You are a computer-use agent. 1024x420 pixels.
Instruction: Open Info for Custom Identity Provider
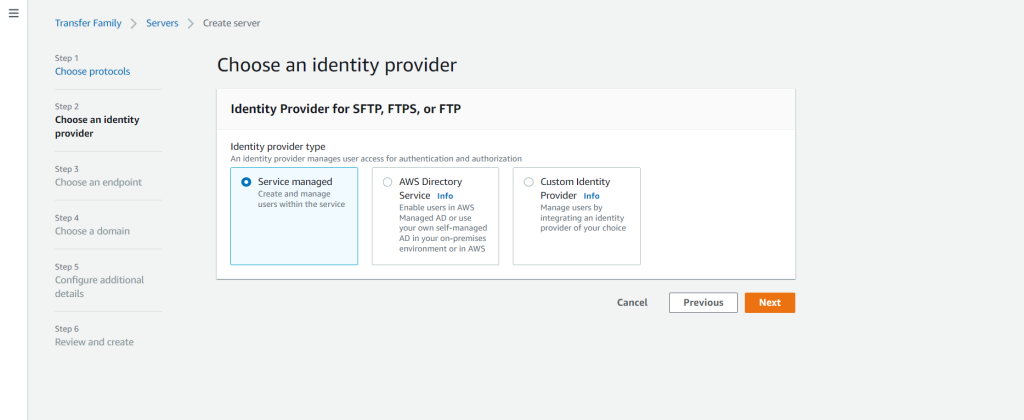point(591,196)
